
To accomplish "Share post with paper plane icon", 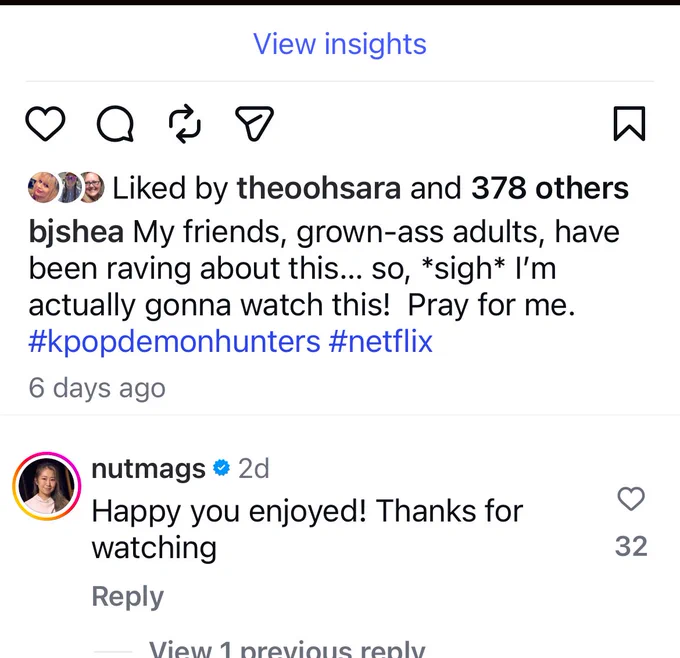I will 255,124.
